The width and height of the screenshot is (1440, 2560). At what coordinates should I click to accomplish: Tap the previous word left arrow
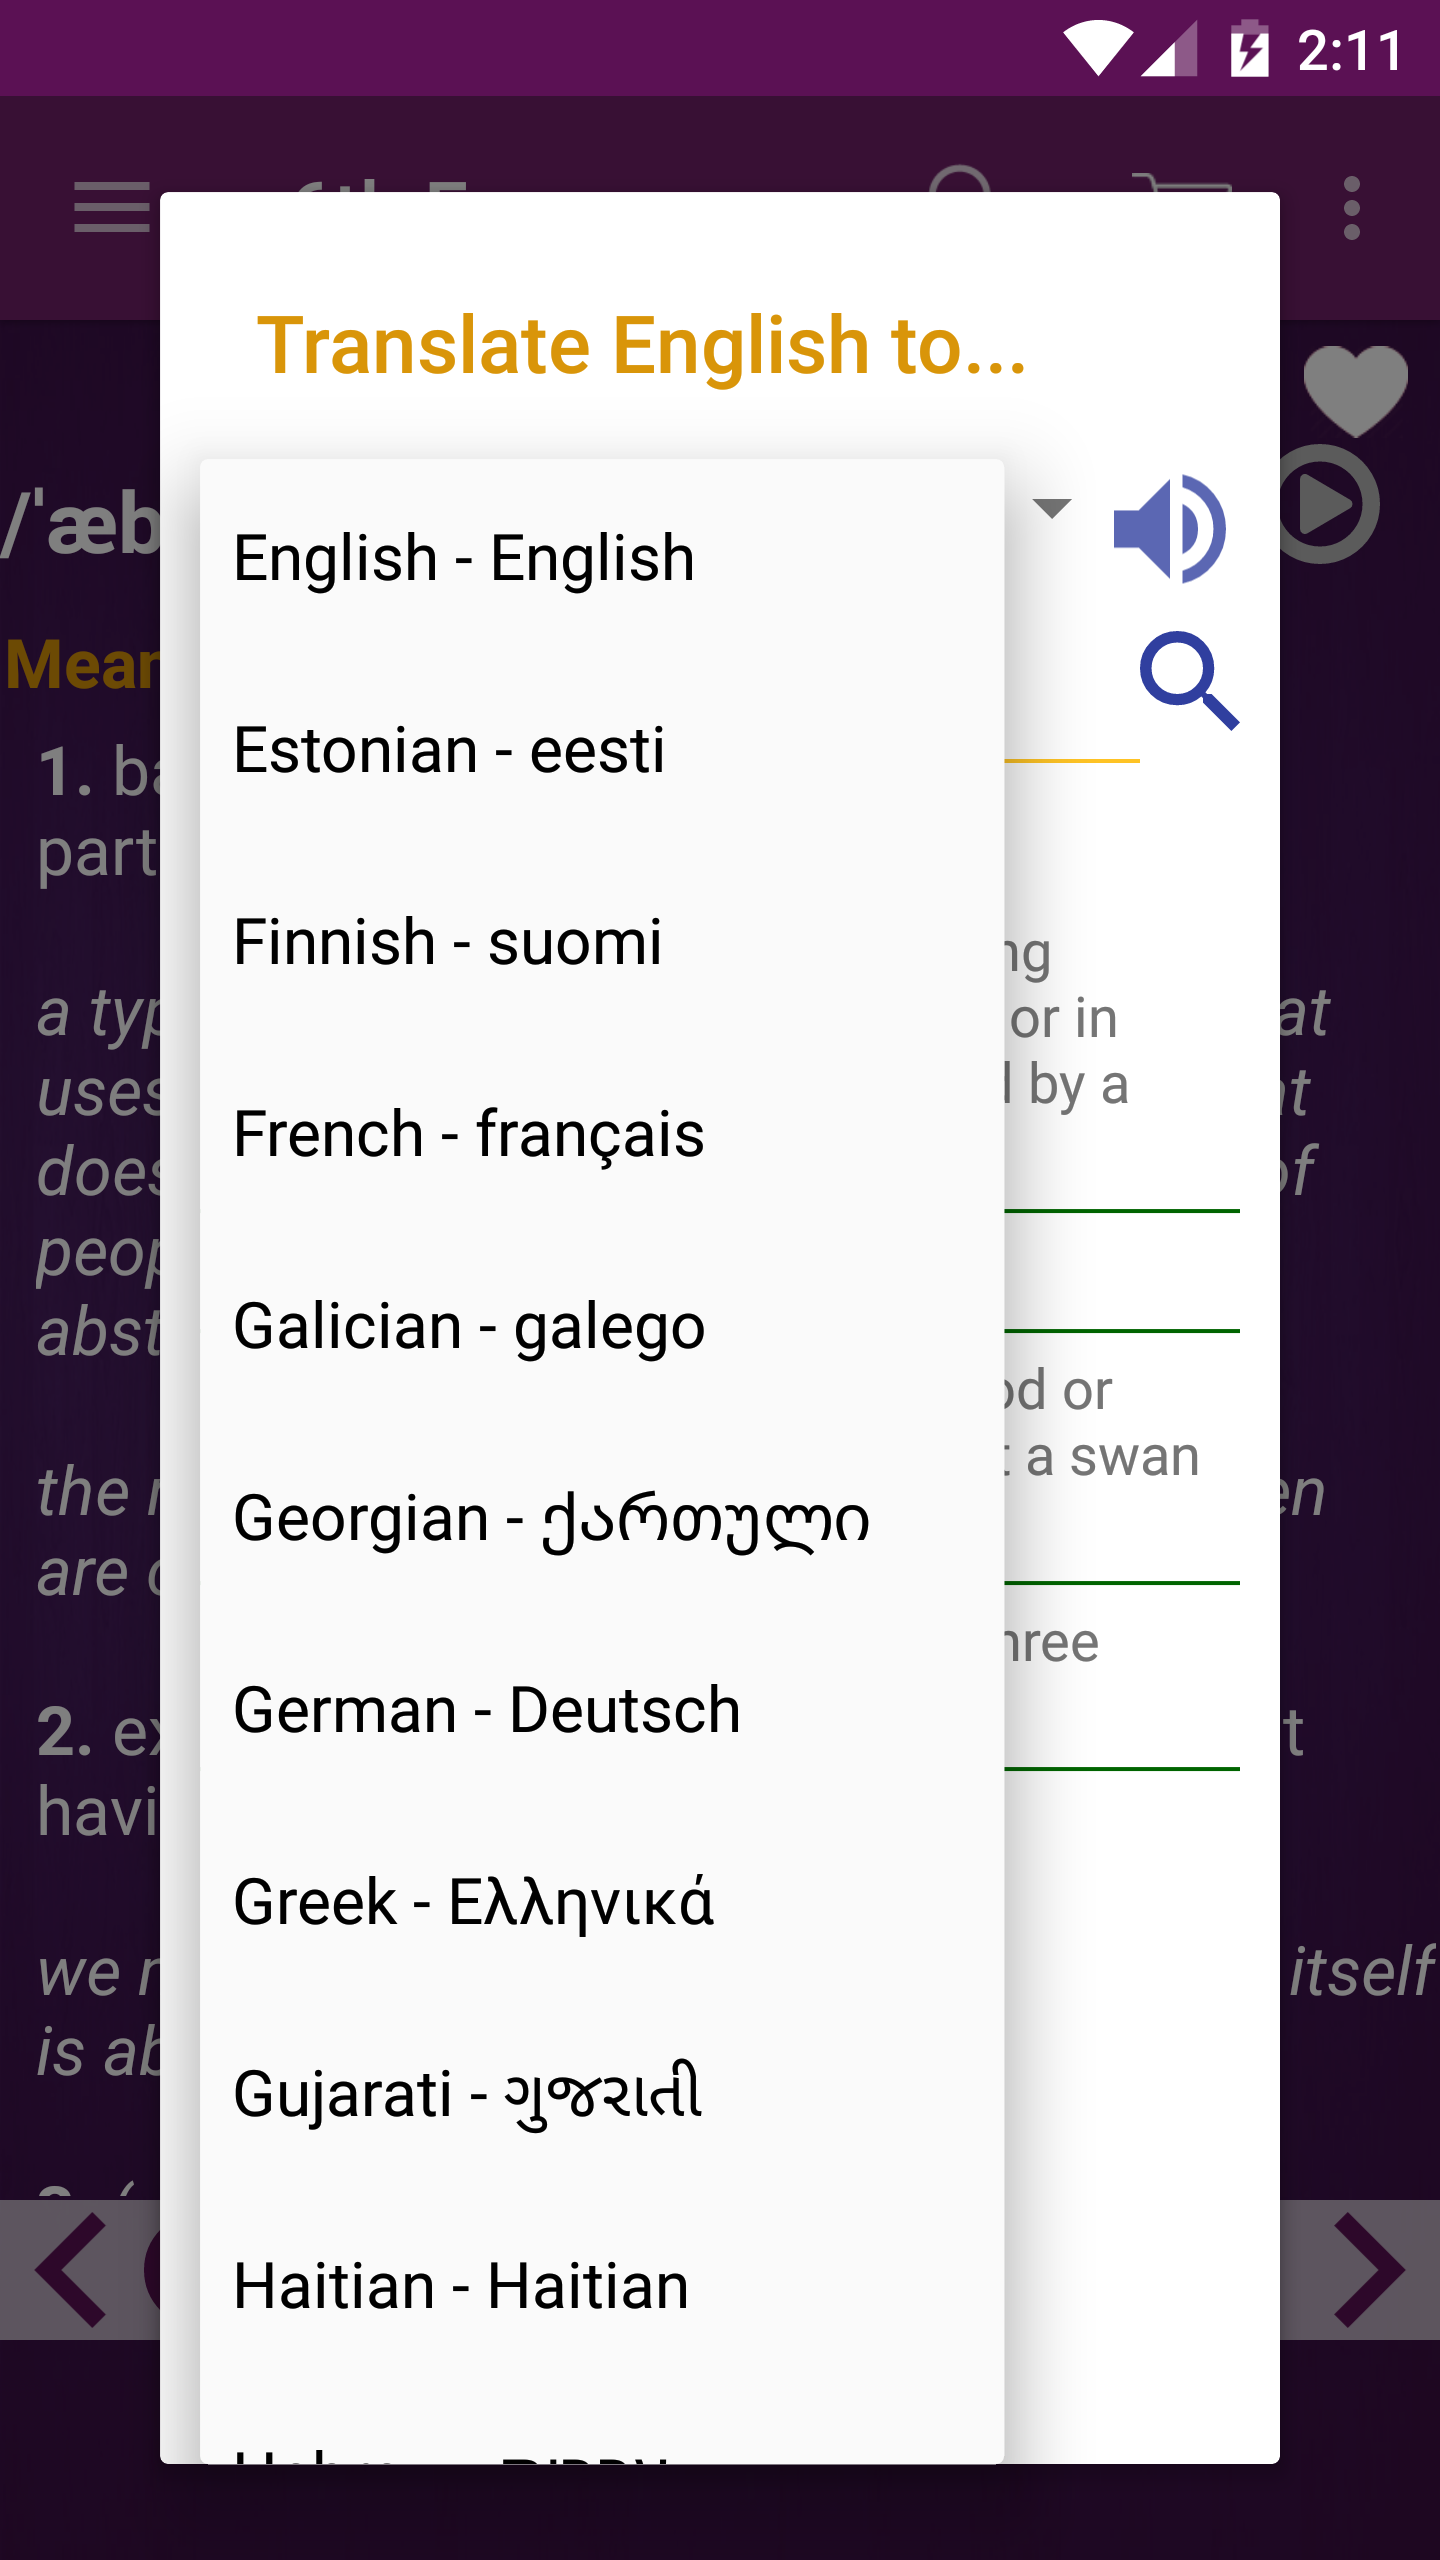pyautogui.click(x=72, y=2270)
